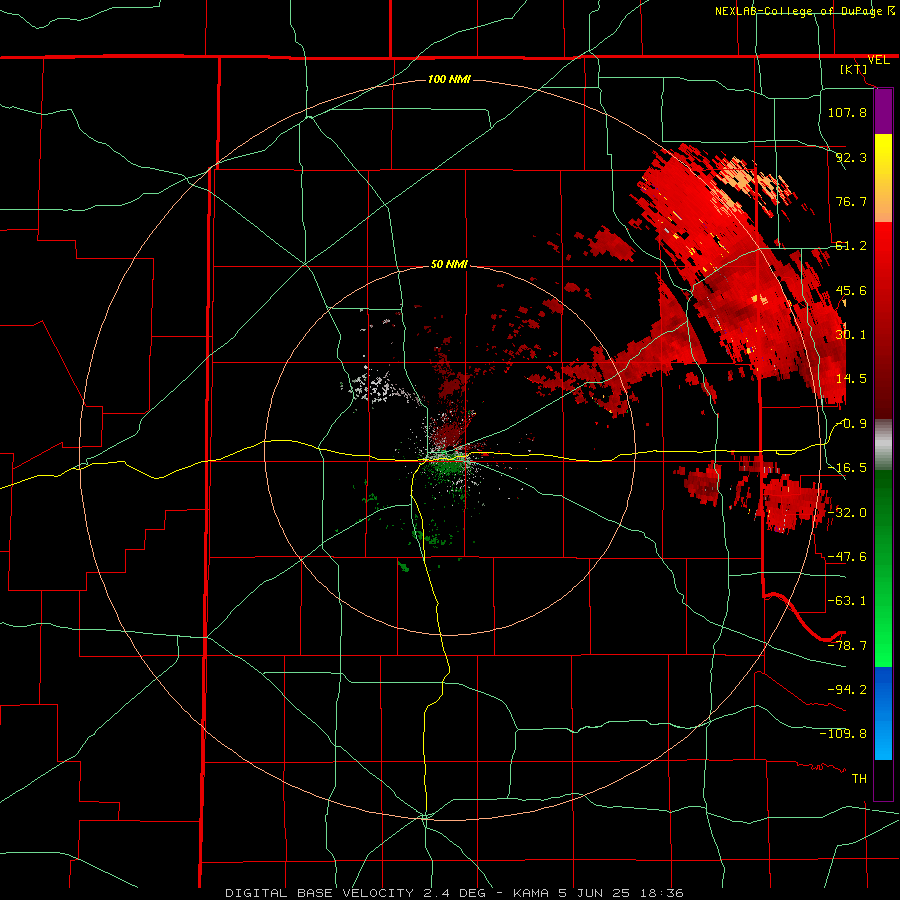Click the [KT] units label
The width and height of the screenshot is (900, 900).
click(853, 69)
